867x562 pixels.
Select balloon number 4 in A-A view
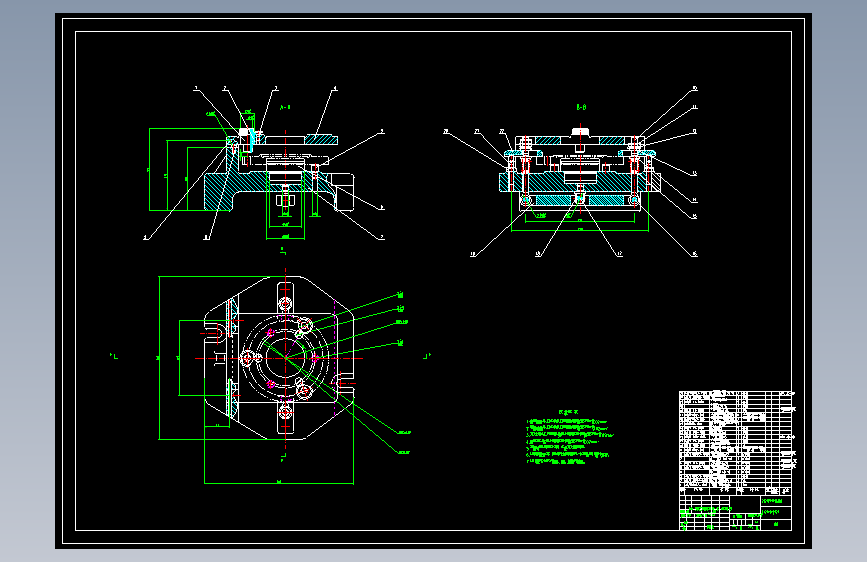335,89
